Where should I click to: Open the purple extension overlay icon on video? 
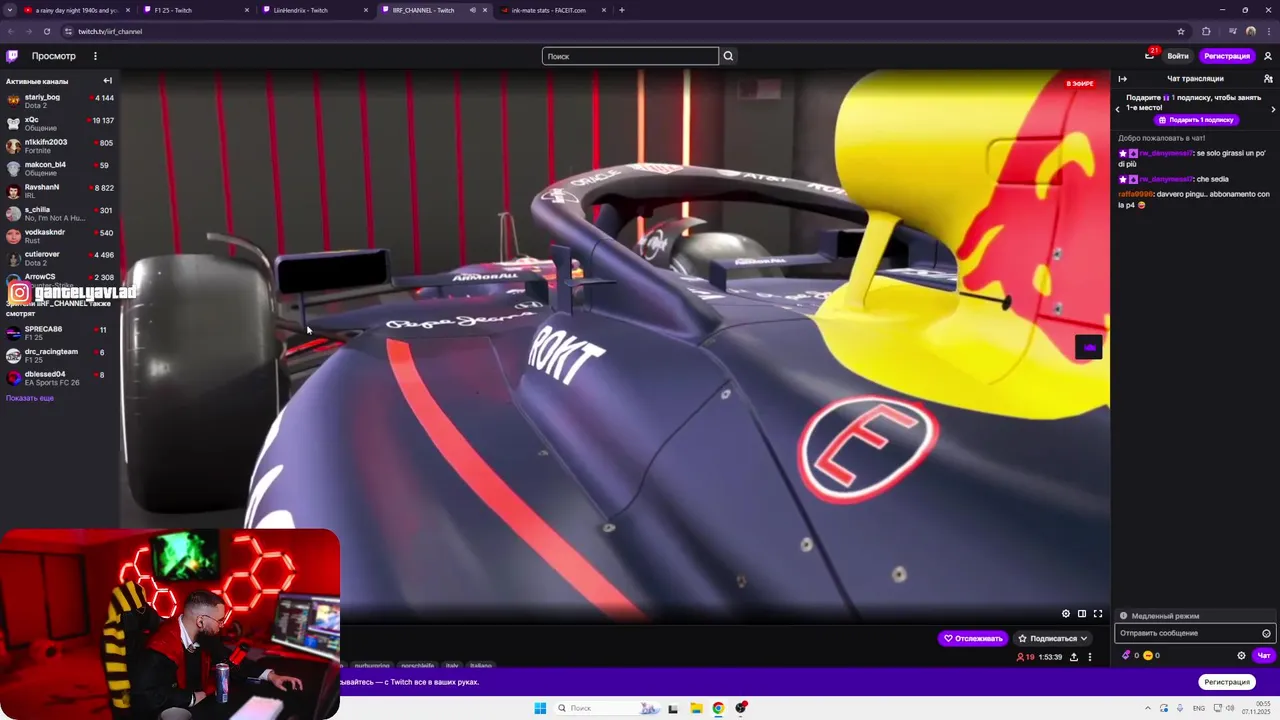(1089, 347)
